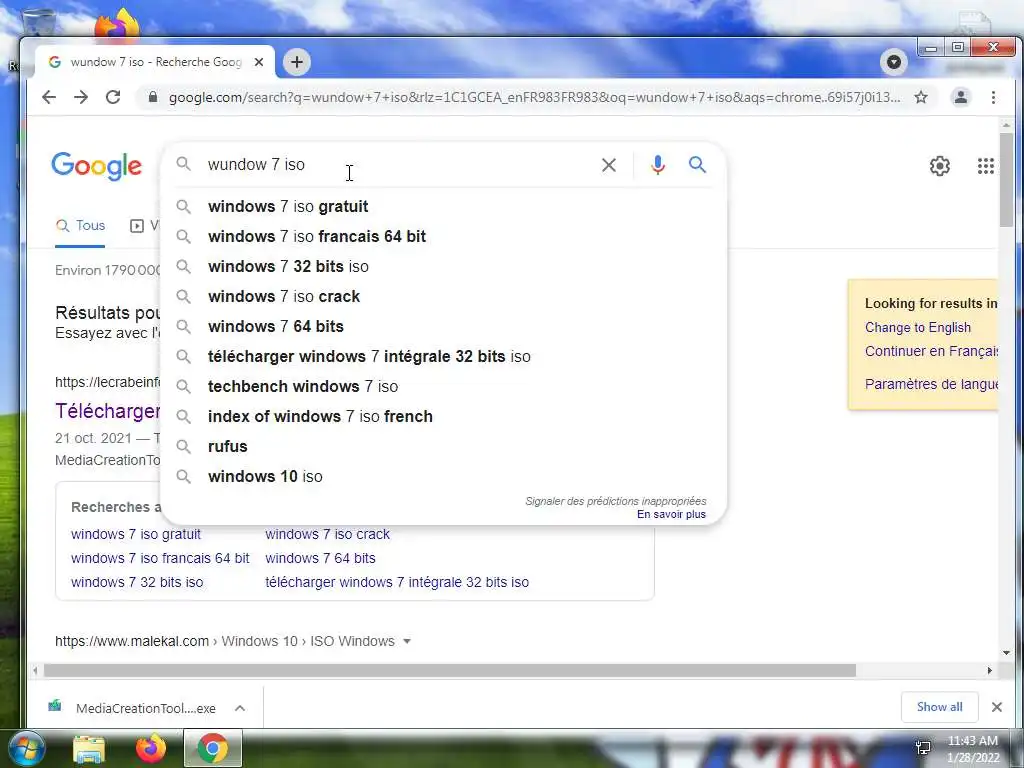Open related link 'windows 7 64 bits'
This screenshot has width=1024, height=768.
[x=320, y=558]
